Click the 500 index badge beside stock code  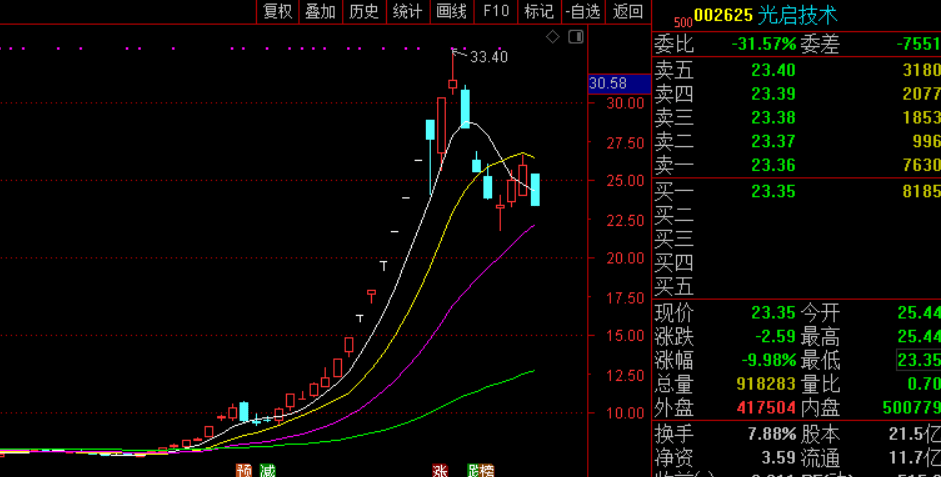(682, 21)
